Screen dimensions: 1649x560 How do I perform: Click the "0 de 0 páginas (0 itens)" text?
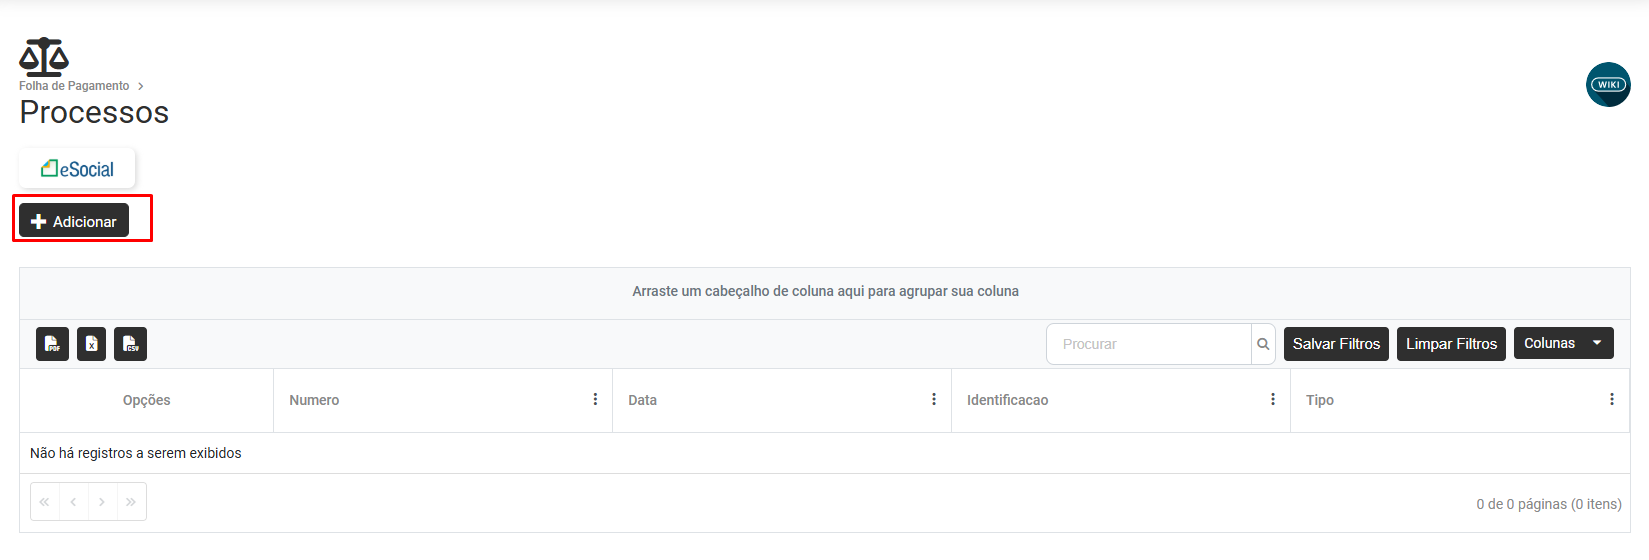(1549, 504)
